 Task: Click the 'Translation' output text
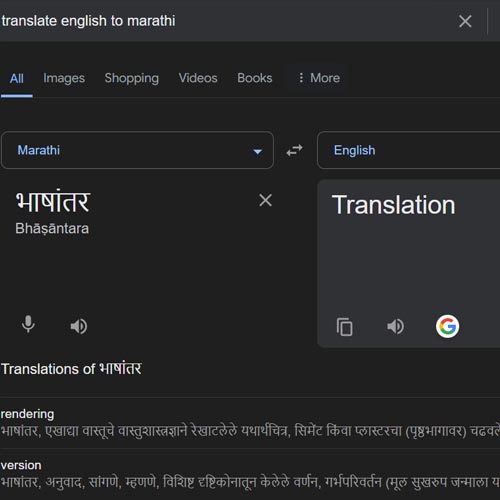pos(393,205)
